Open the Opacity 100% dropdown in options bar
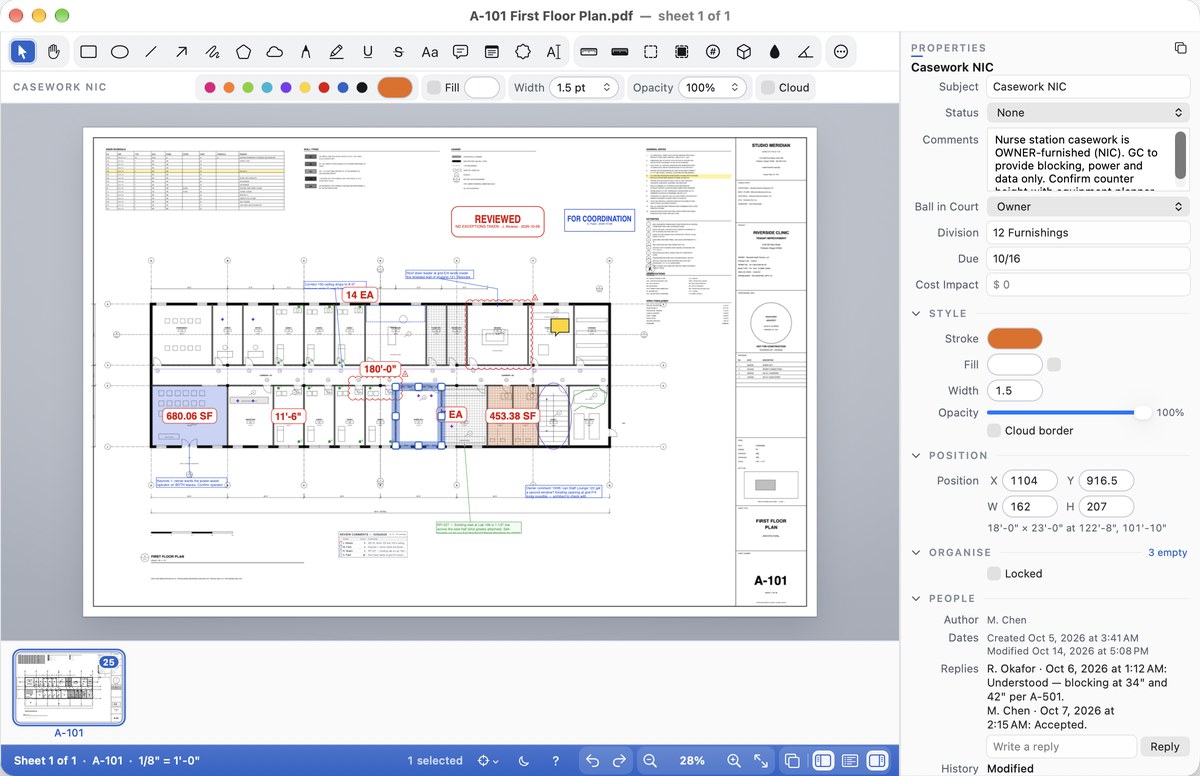Screen dimensions: 1200x776 (x=713, y=88)
